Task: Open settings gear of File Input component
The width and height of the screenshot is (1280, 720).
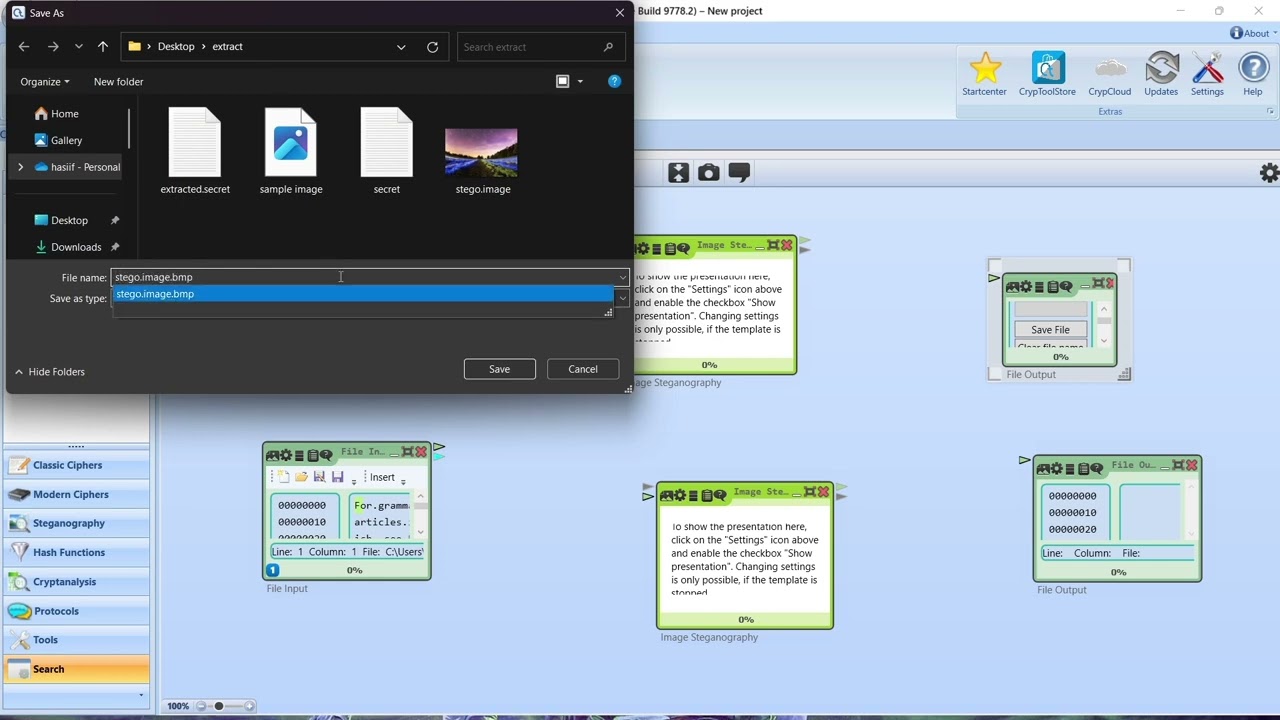Action: tap(286, 455)
